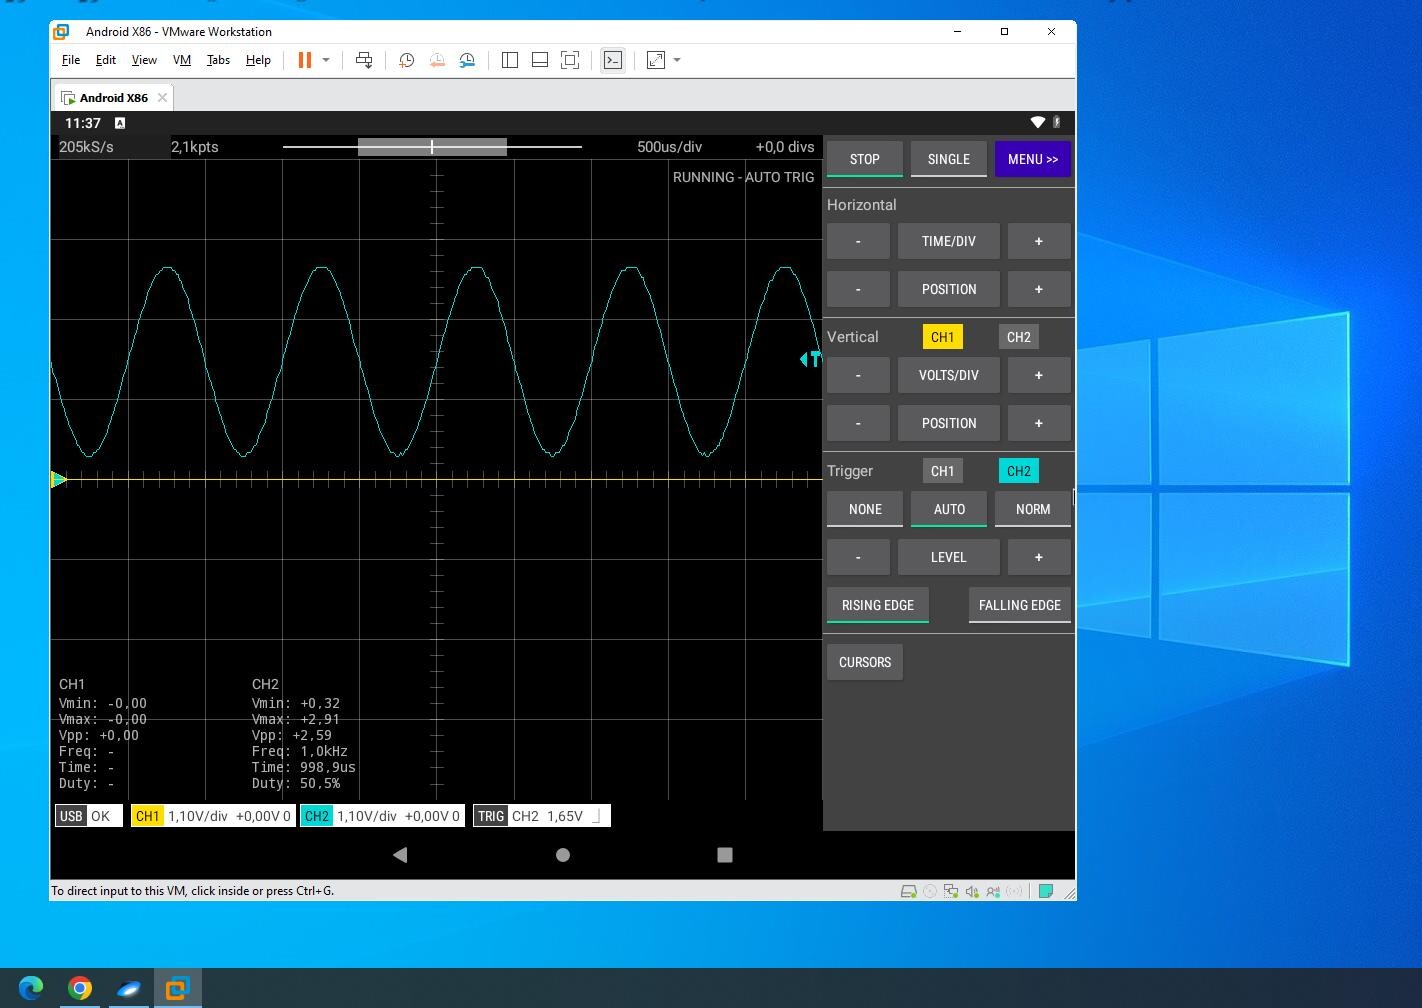Increase vertical POSITION with plus
The width and height of the screenshot is (1422, 1008).
coord(1039,423)
